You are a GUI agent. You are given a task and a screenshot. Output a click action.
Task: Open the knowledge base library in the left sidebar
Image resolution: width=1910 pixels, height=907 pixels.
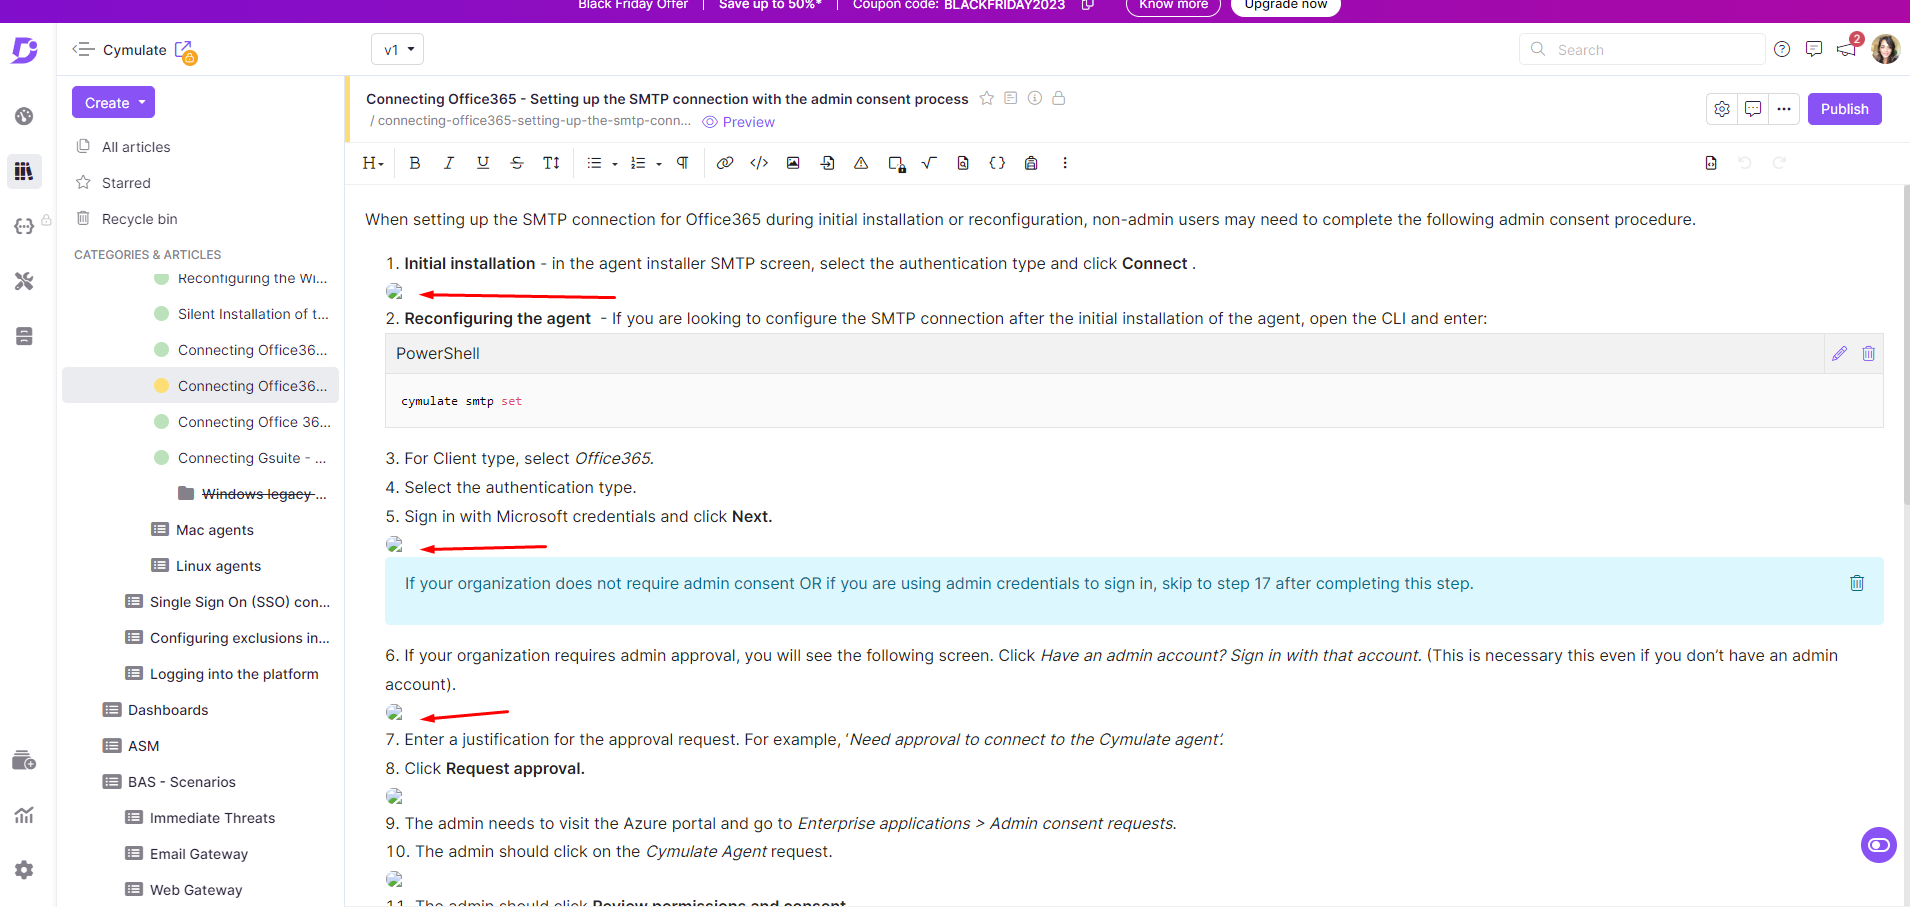pos(23,171)
